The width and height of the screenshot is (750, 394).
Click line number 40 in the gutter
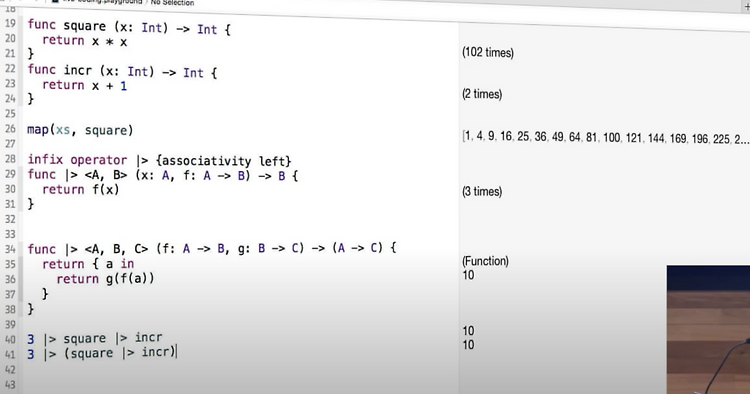tap(10, 339)
